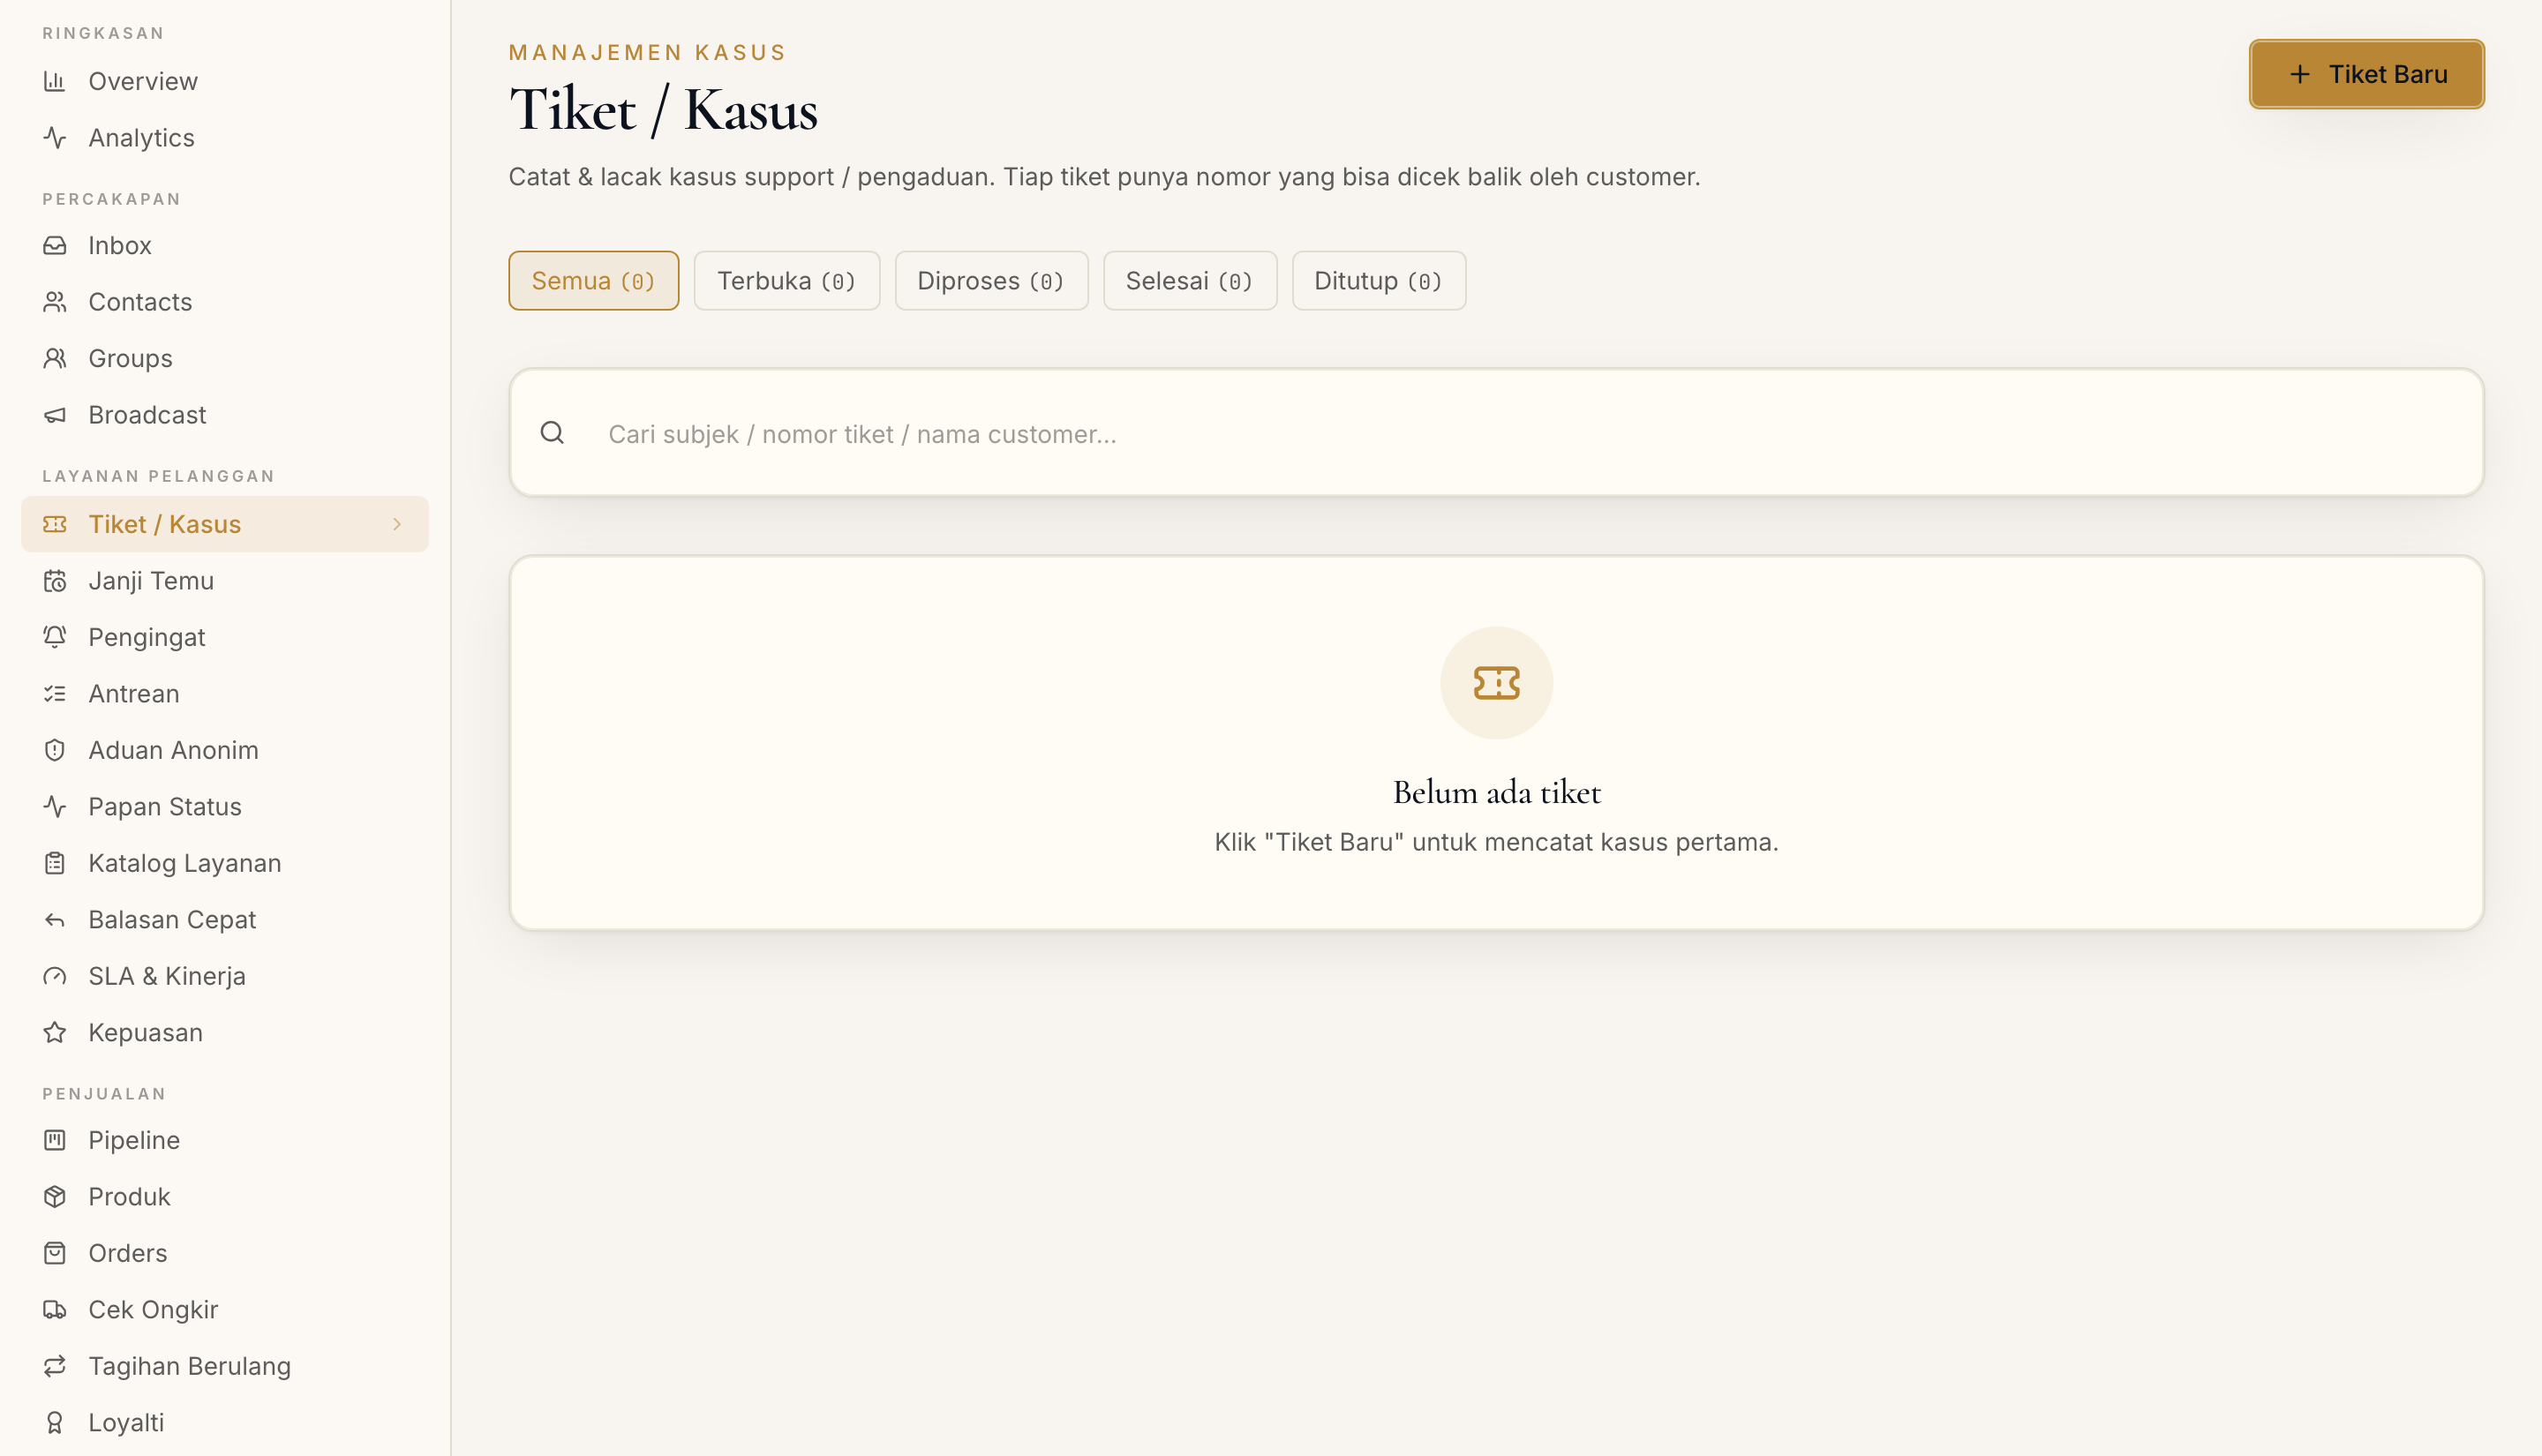The image size is (2542, 1456).
Task: Open the Loyalti page
Action: click(x=225, y=1423)
